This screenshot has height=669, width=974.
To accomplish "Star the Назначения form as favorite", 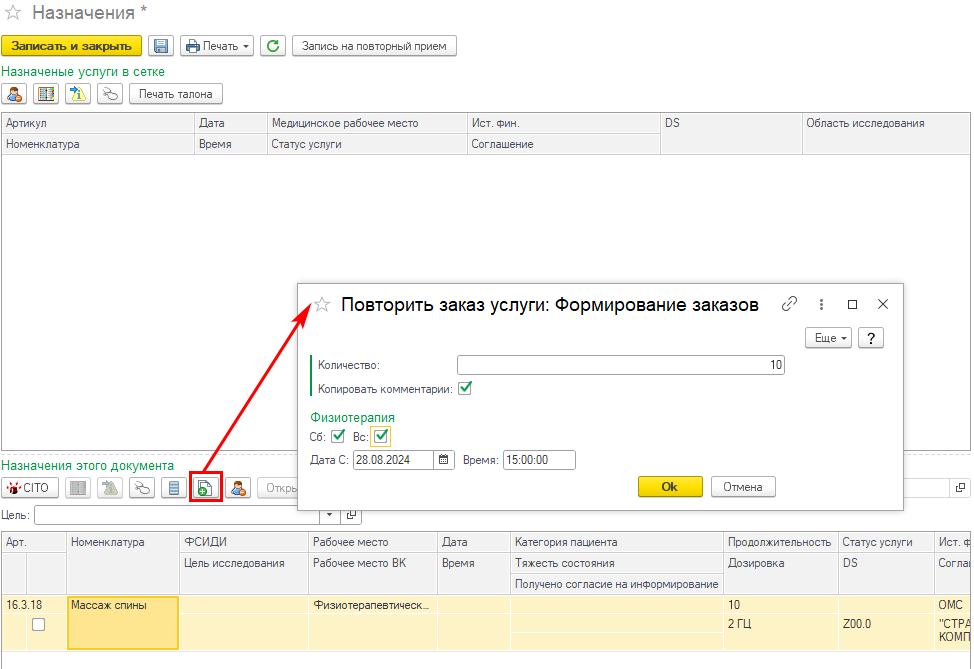I will [14, 13].
